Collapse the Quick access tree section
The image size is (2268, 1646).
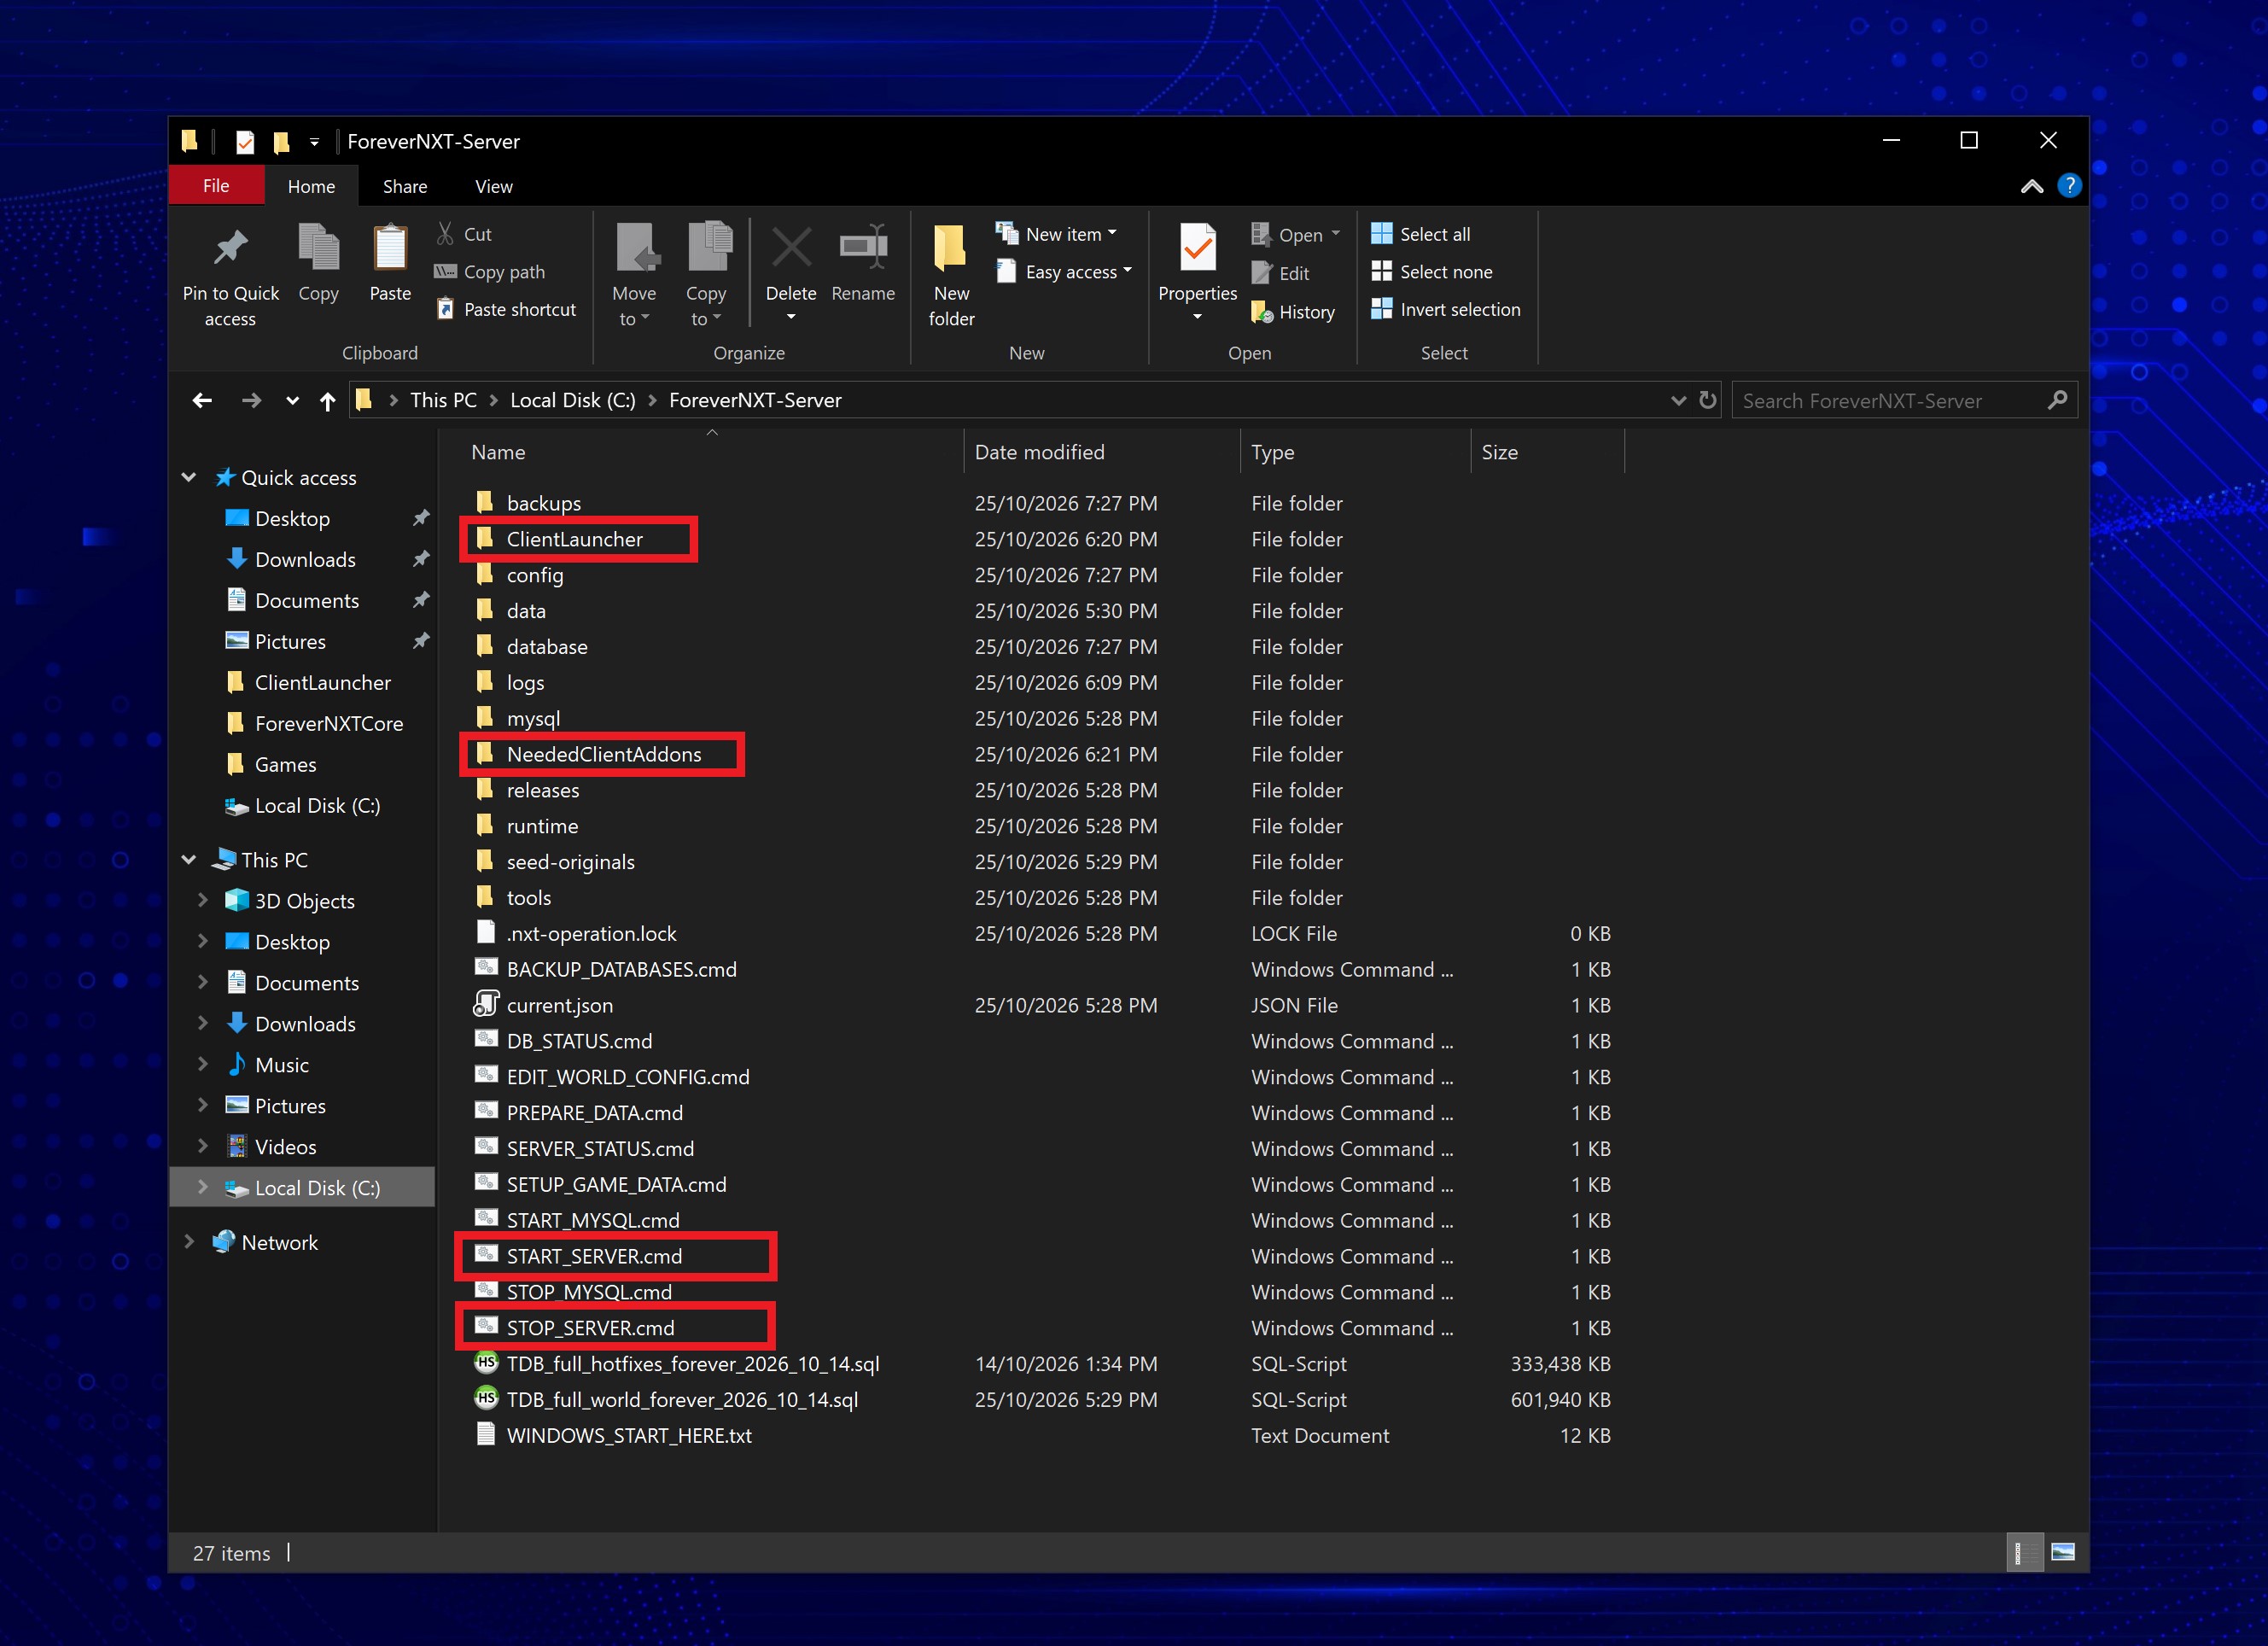[188, 478]
